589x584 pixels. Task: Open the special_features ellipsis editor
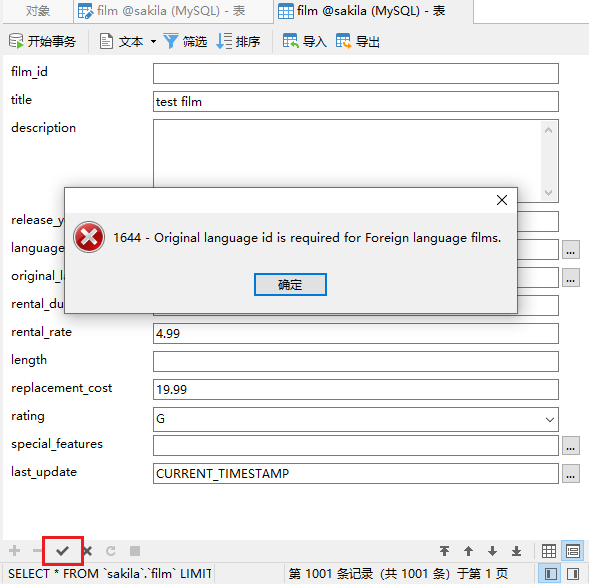point(571,446)
